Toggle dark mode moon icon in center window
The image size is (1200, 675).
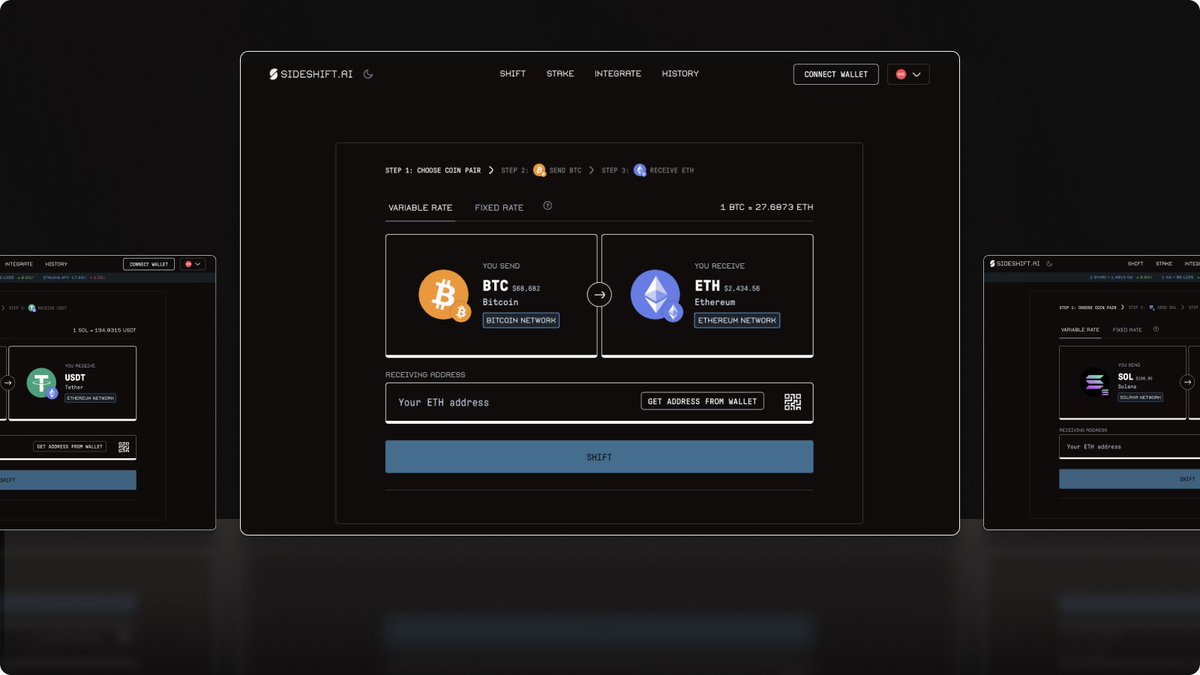368,74
